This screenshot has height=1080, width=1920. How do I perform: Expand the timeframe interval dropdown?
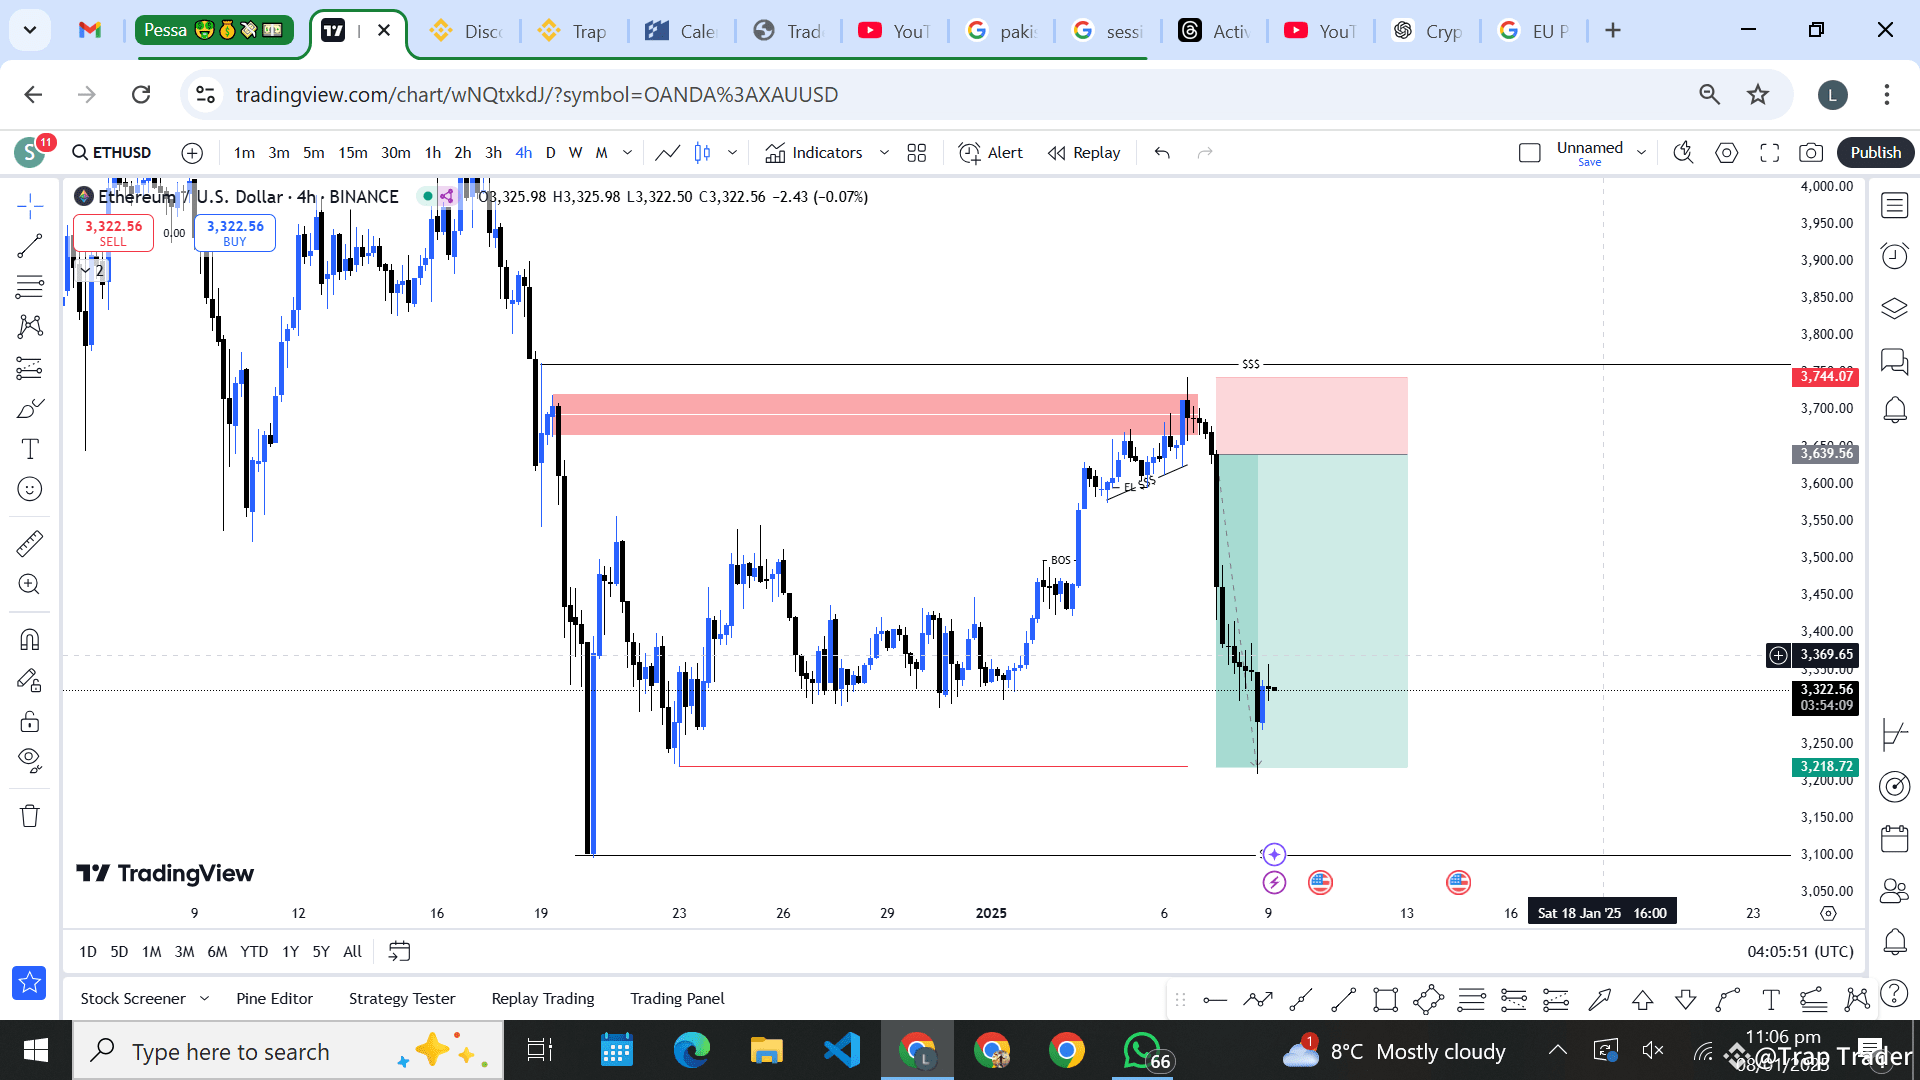pos(628,152)
